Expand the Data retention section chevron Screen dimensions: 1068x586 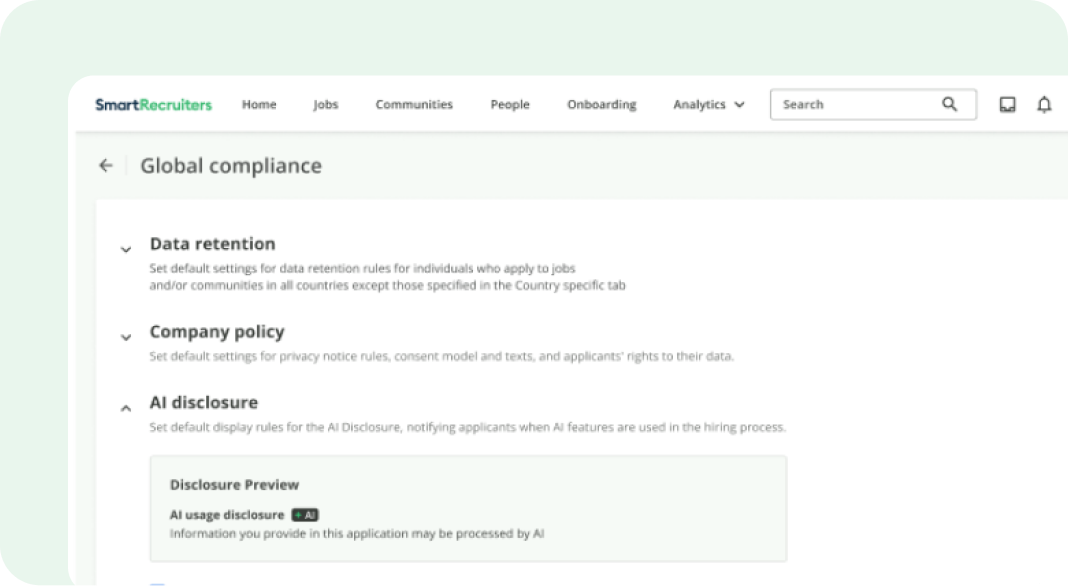[126, 249]
